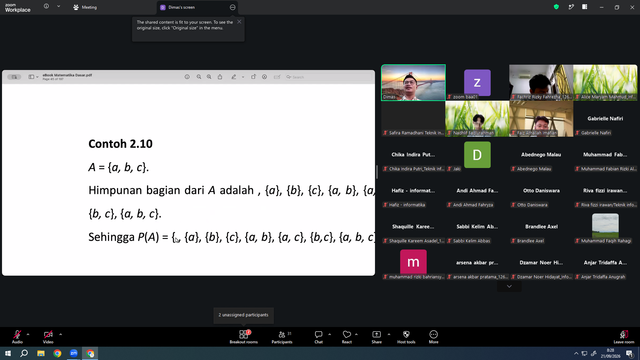
Task: Open Zoom app in taskbar
Action: point(74,353)
